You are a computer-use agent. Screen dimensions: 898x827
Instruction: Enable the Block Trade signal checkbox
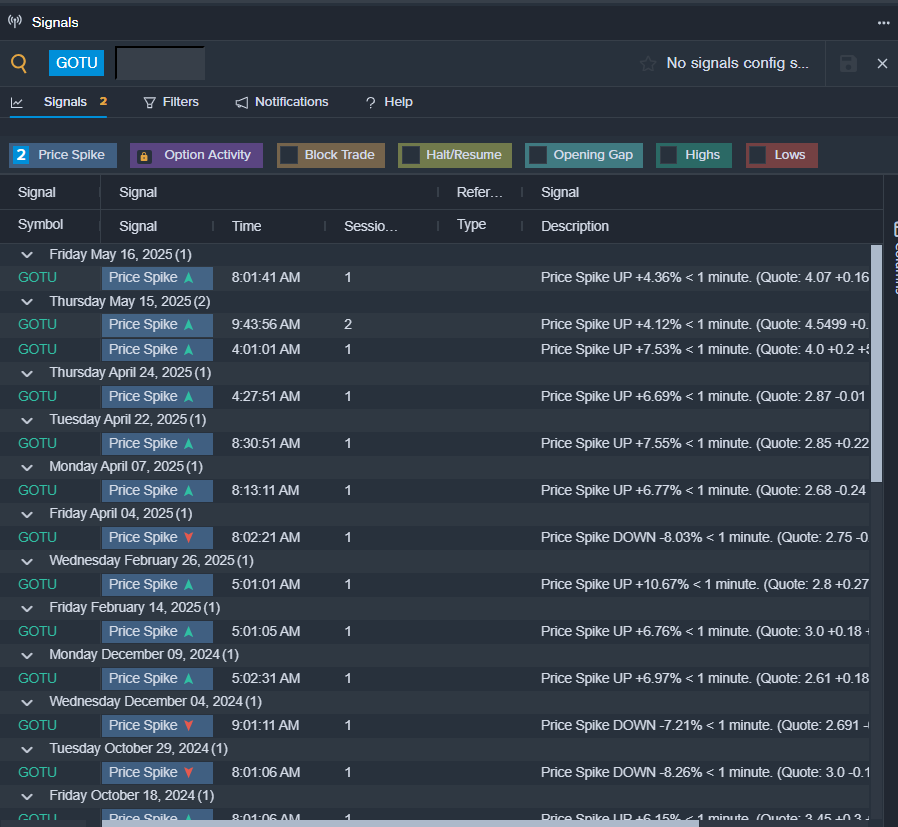pyautogui.click(x=289, y=155)
